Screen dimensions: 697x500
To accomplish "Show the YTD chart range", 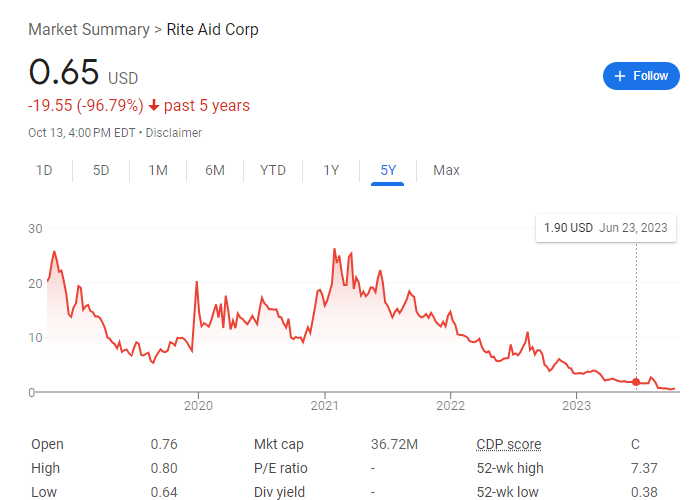I will [273, 170].
